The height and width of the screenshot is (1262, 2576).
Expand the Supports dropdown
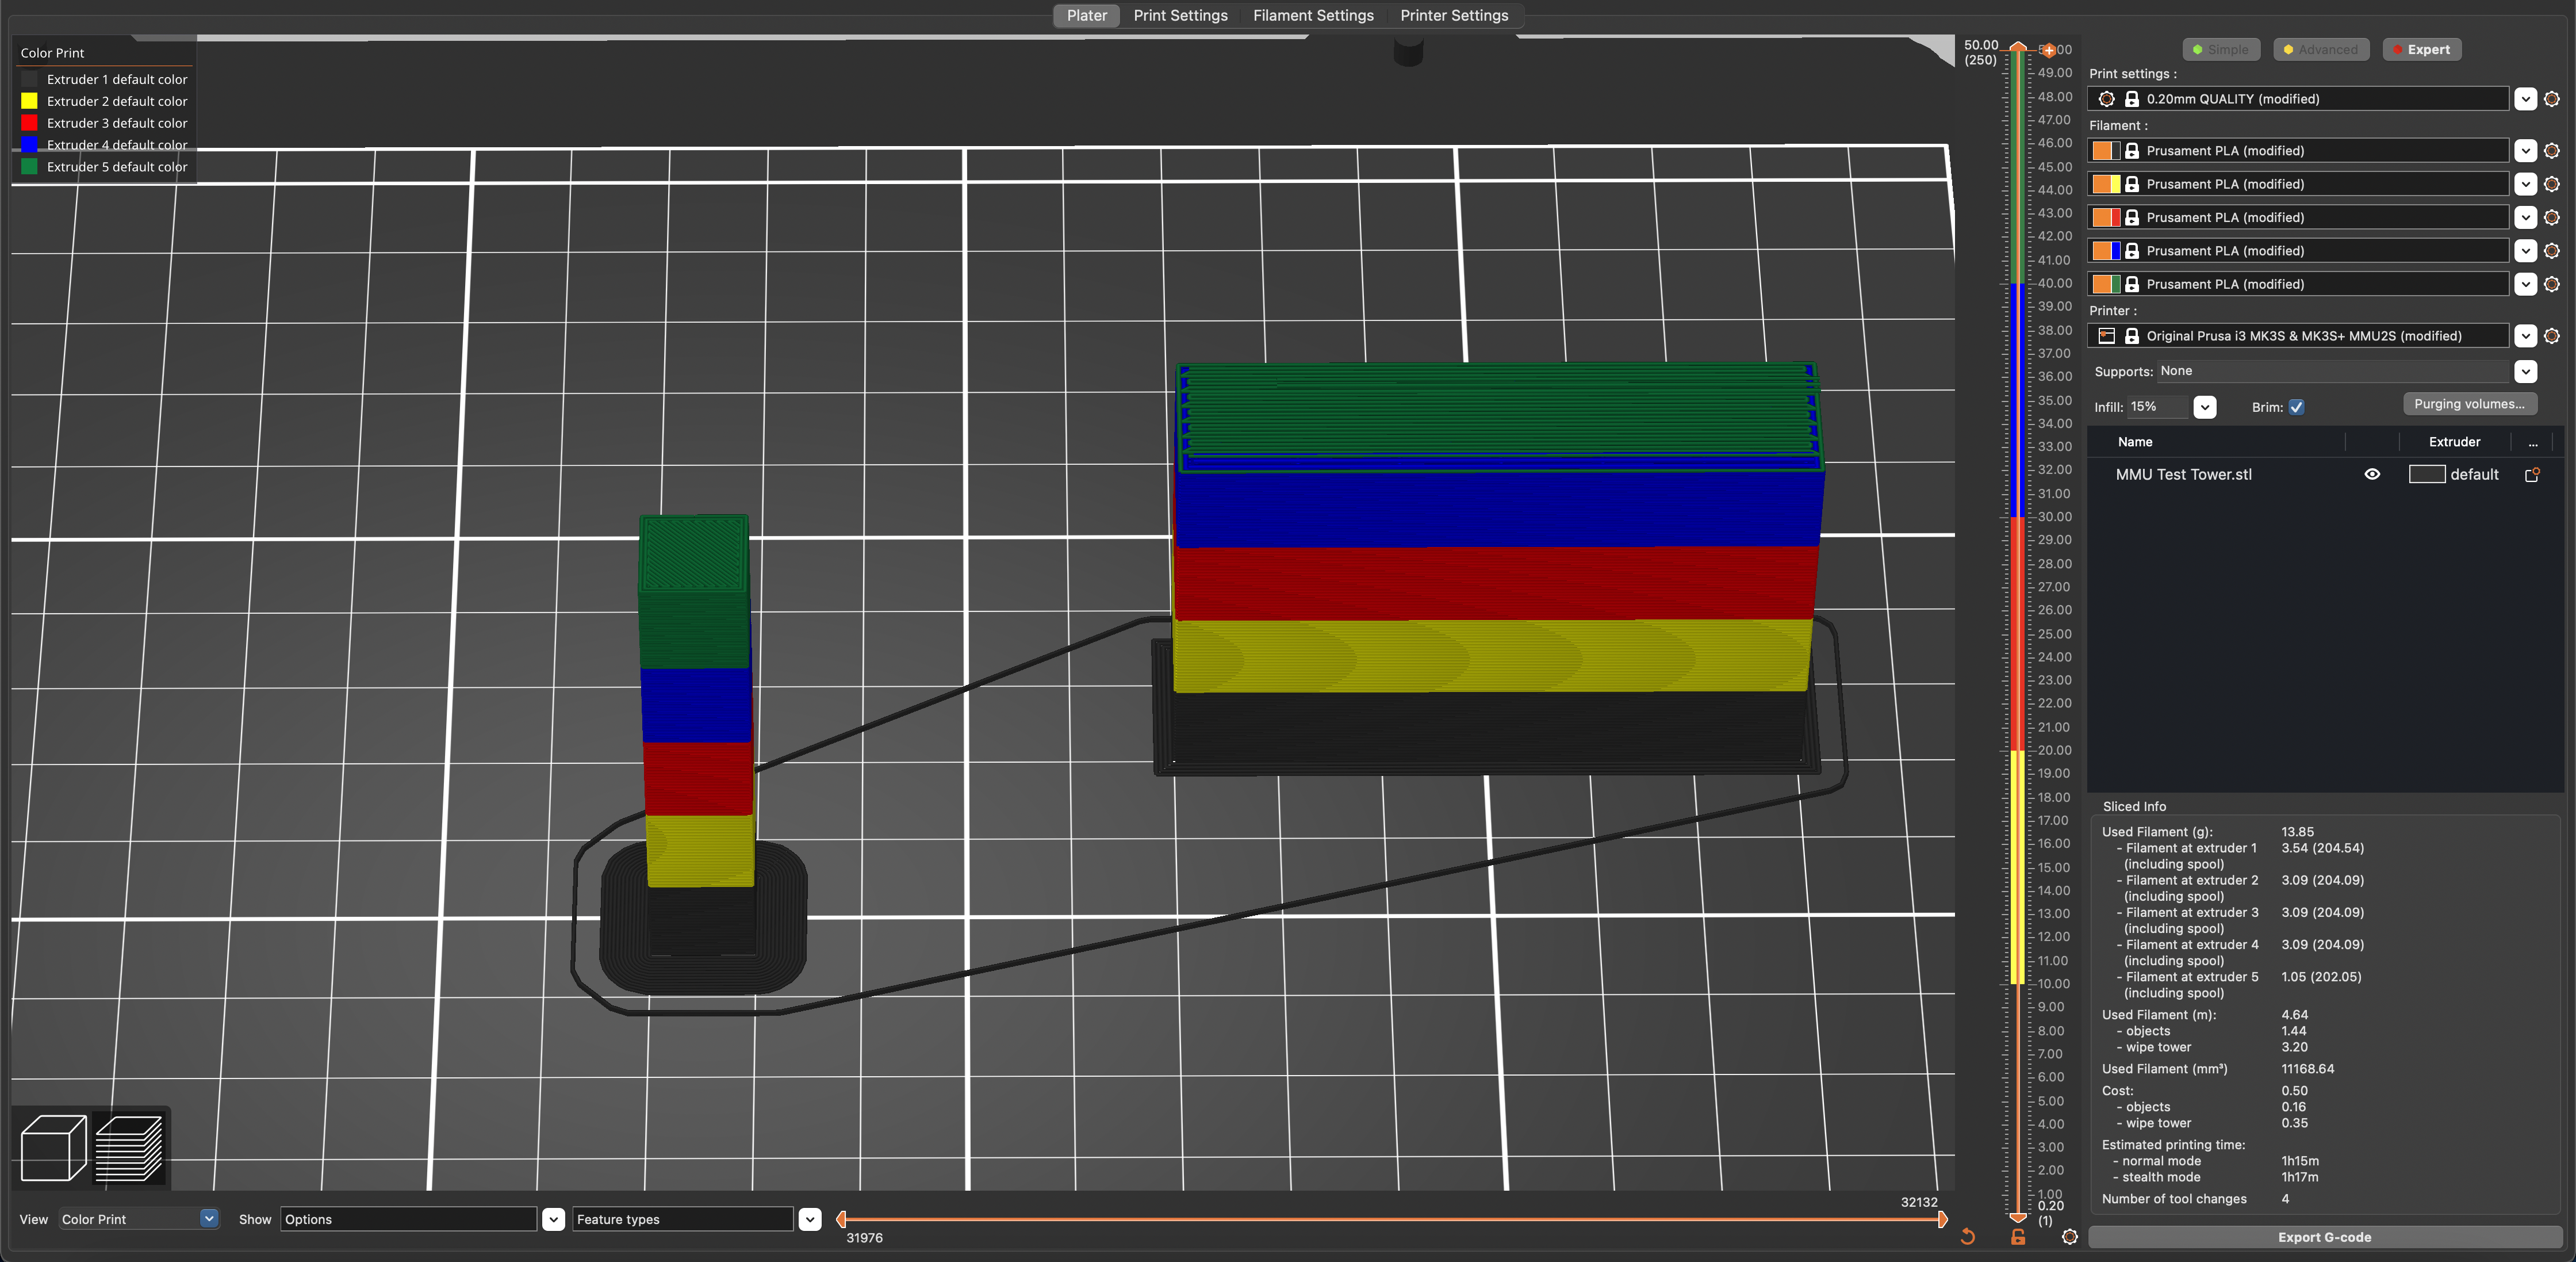click(2526, 371)
